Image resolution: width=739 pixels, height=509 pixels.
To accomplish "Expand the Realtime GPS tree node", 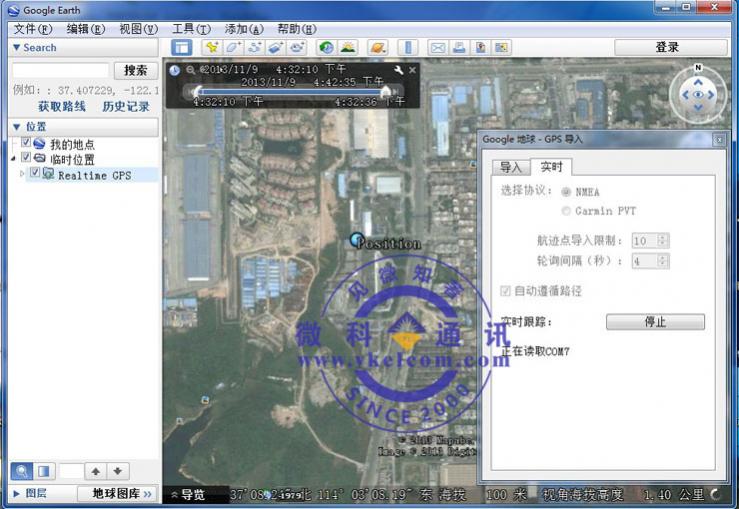I will click(23, 174).
